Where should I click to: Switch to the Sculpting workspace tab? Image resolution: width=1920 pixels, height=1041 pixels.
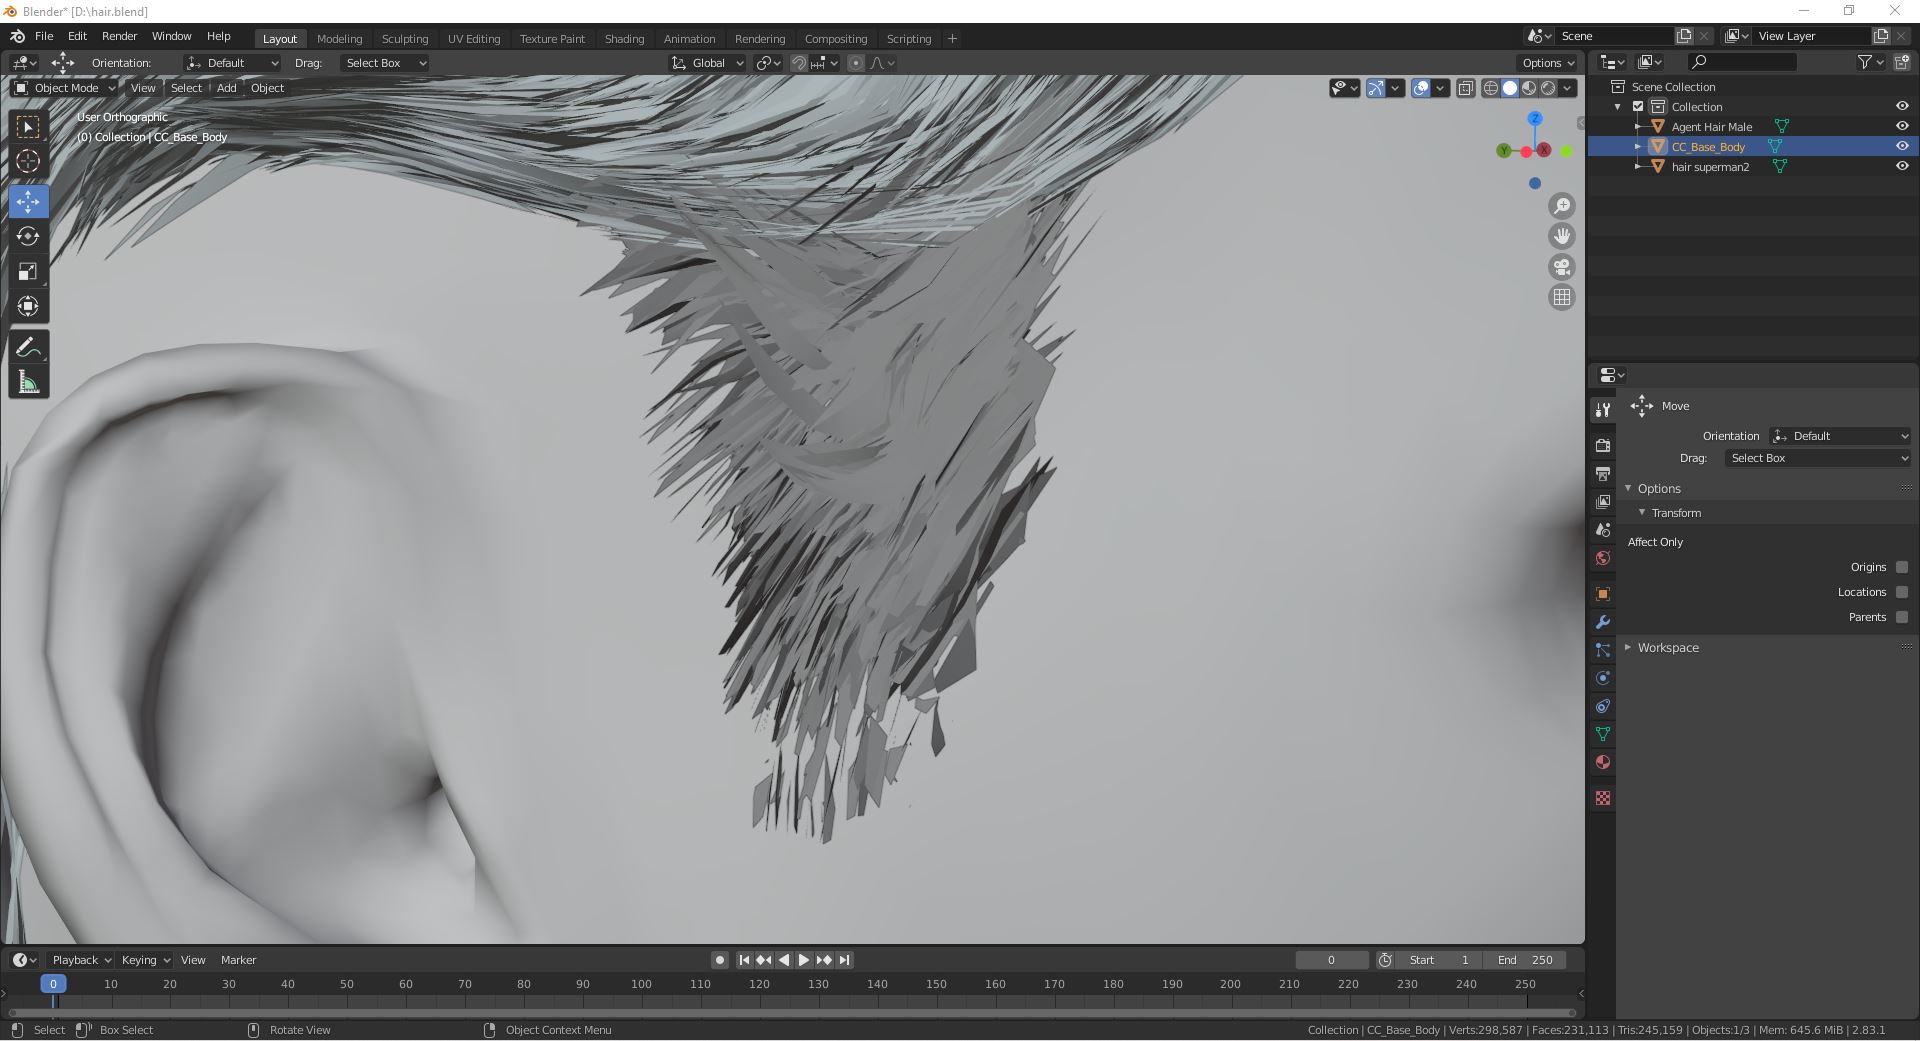(x=405, y=38)
